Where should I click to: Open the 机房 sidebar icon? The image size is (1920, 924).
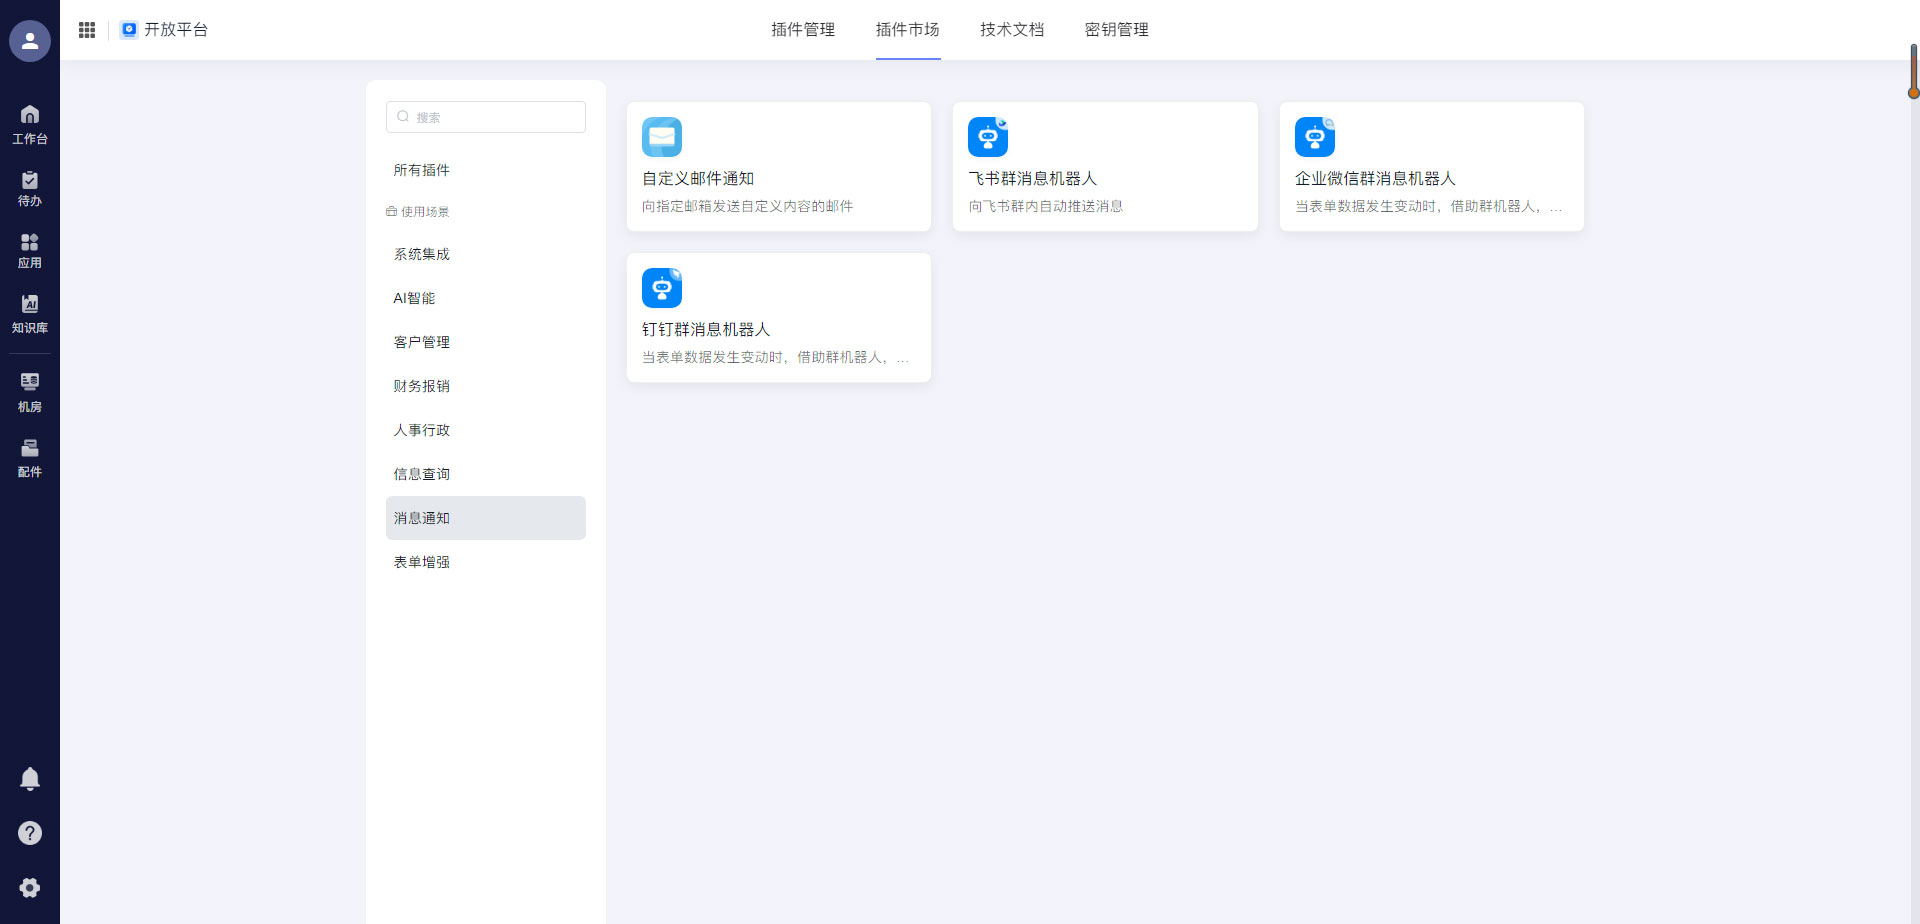point(30,390)
